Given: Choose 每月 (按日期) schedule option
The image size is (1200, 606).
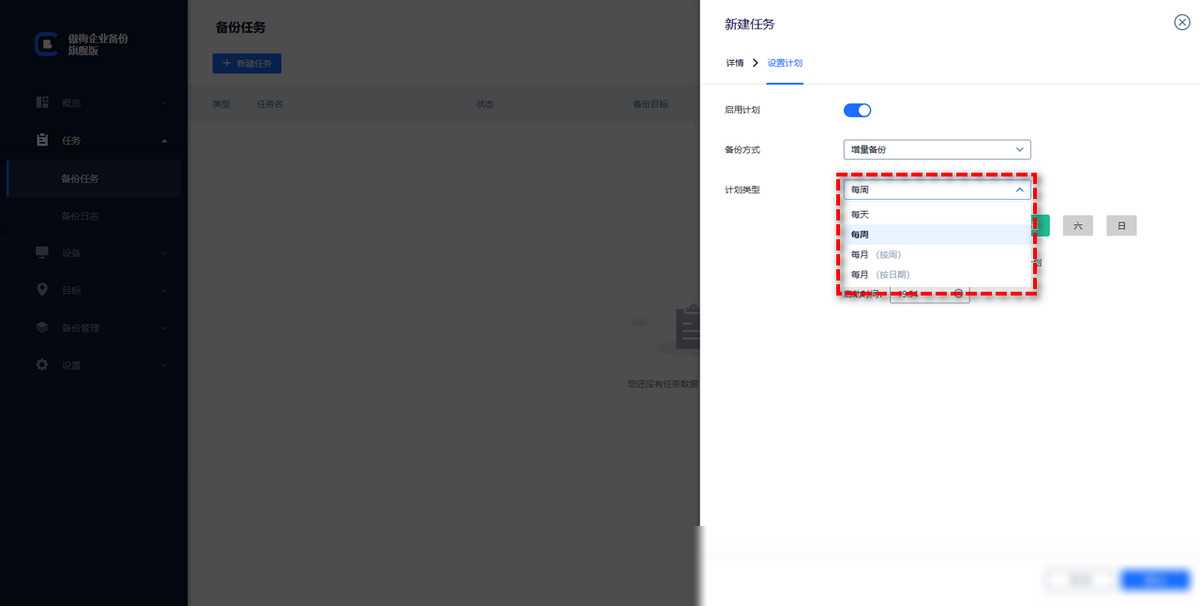Looking at the screenshot, I should point(937,274).
